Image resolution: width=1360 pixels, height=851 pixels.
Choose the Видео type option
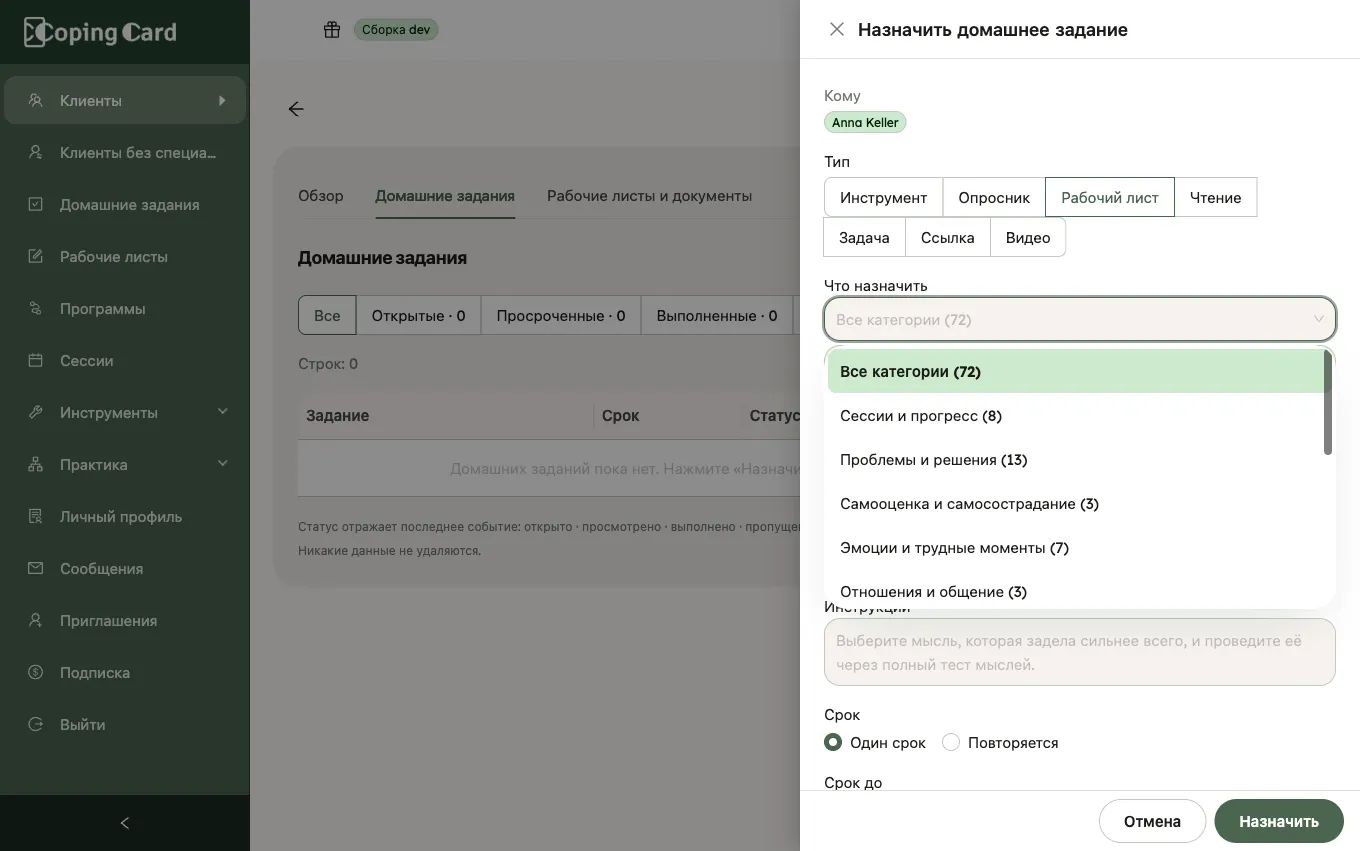tap(1028, 237)
